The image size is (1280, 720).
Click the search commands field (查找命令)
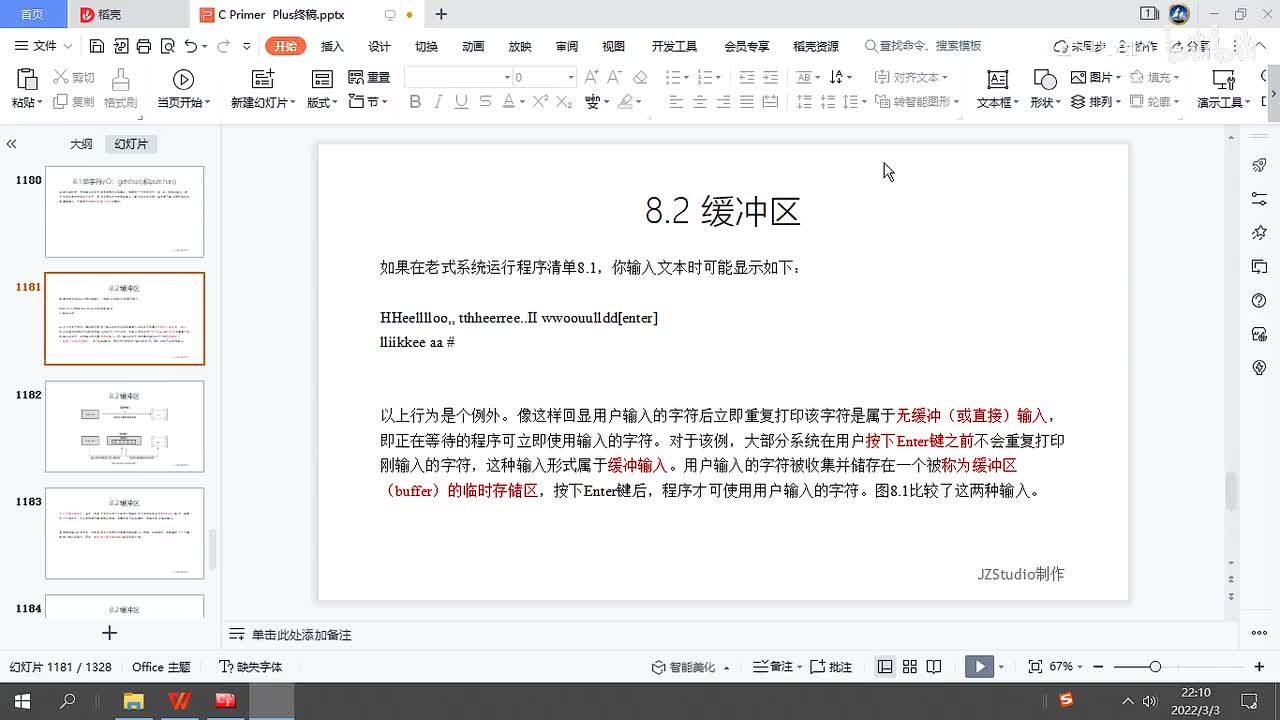[923, 46]
